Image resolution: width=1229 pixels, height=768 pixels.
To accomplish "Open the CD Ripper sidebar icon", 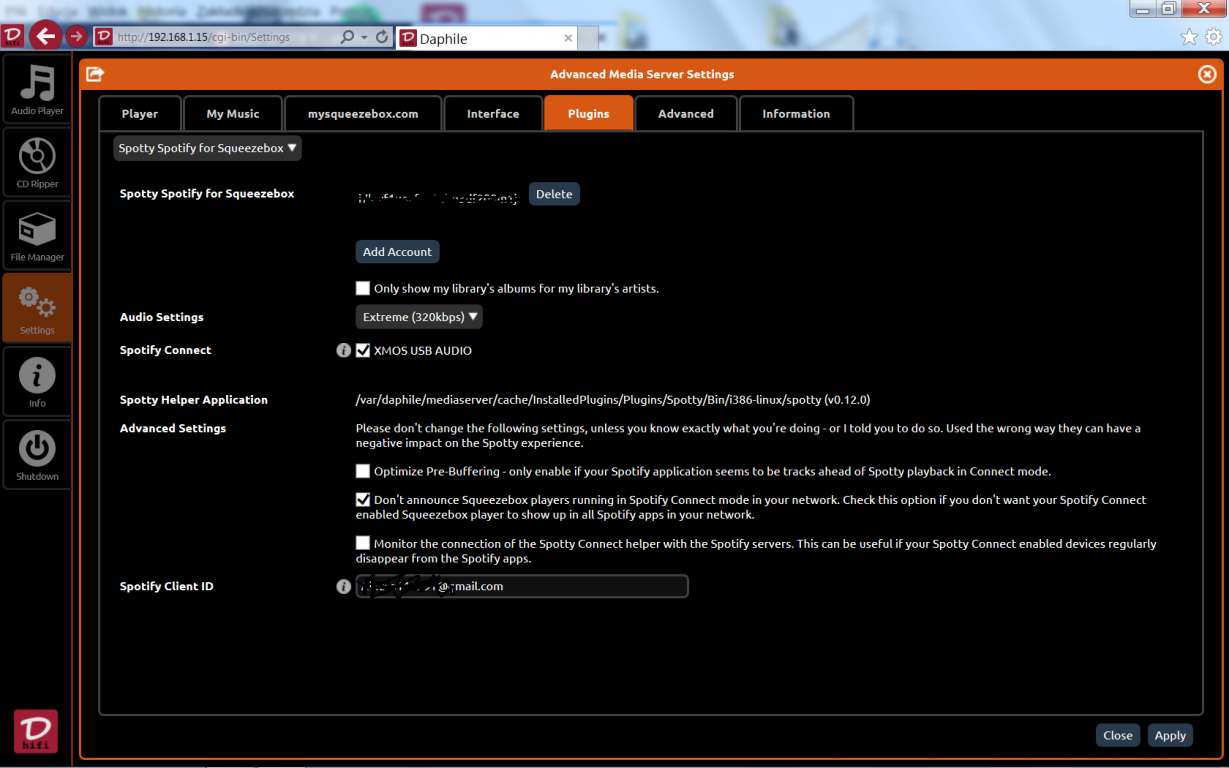I will 37,163.
